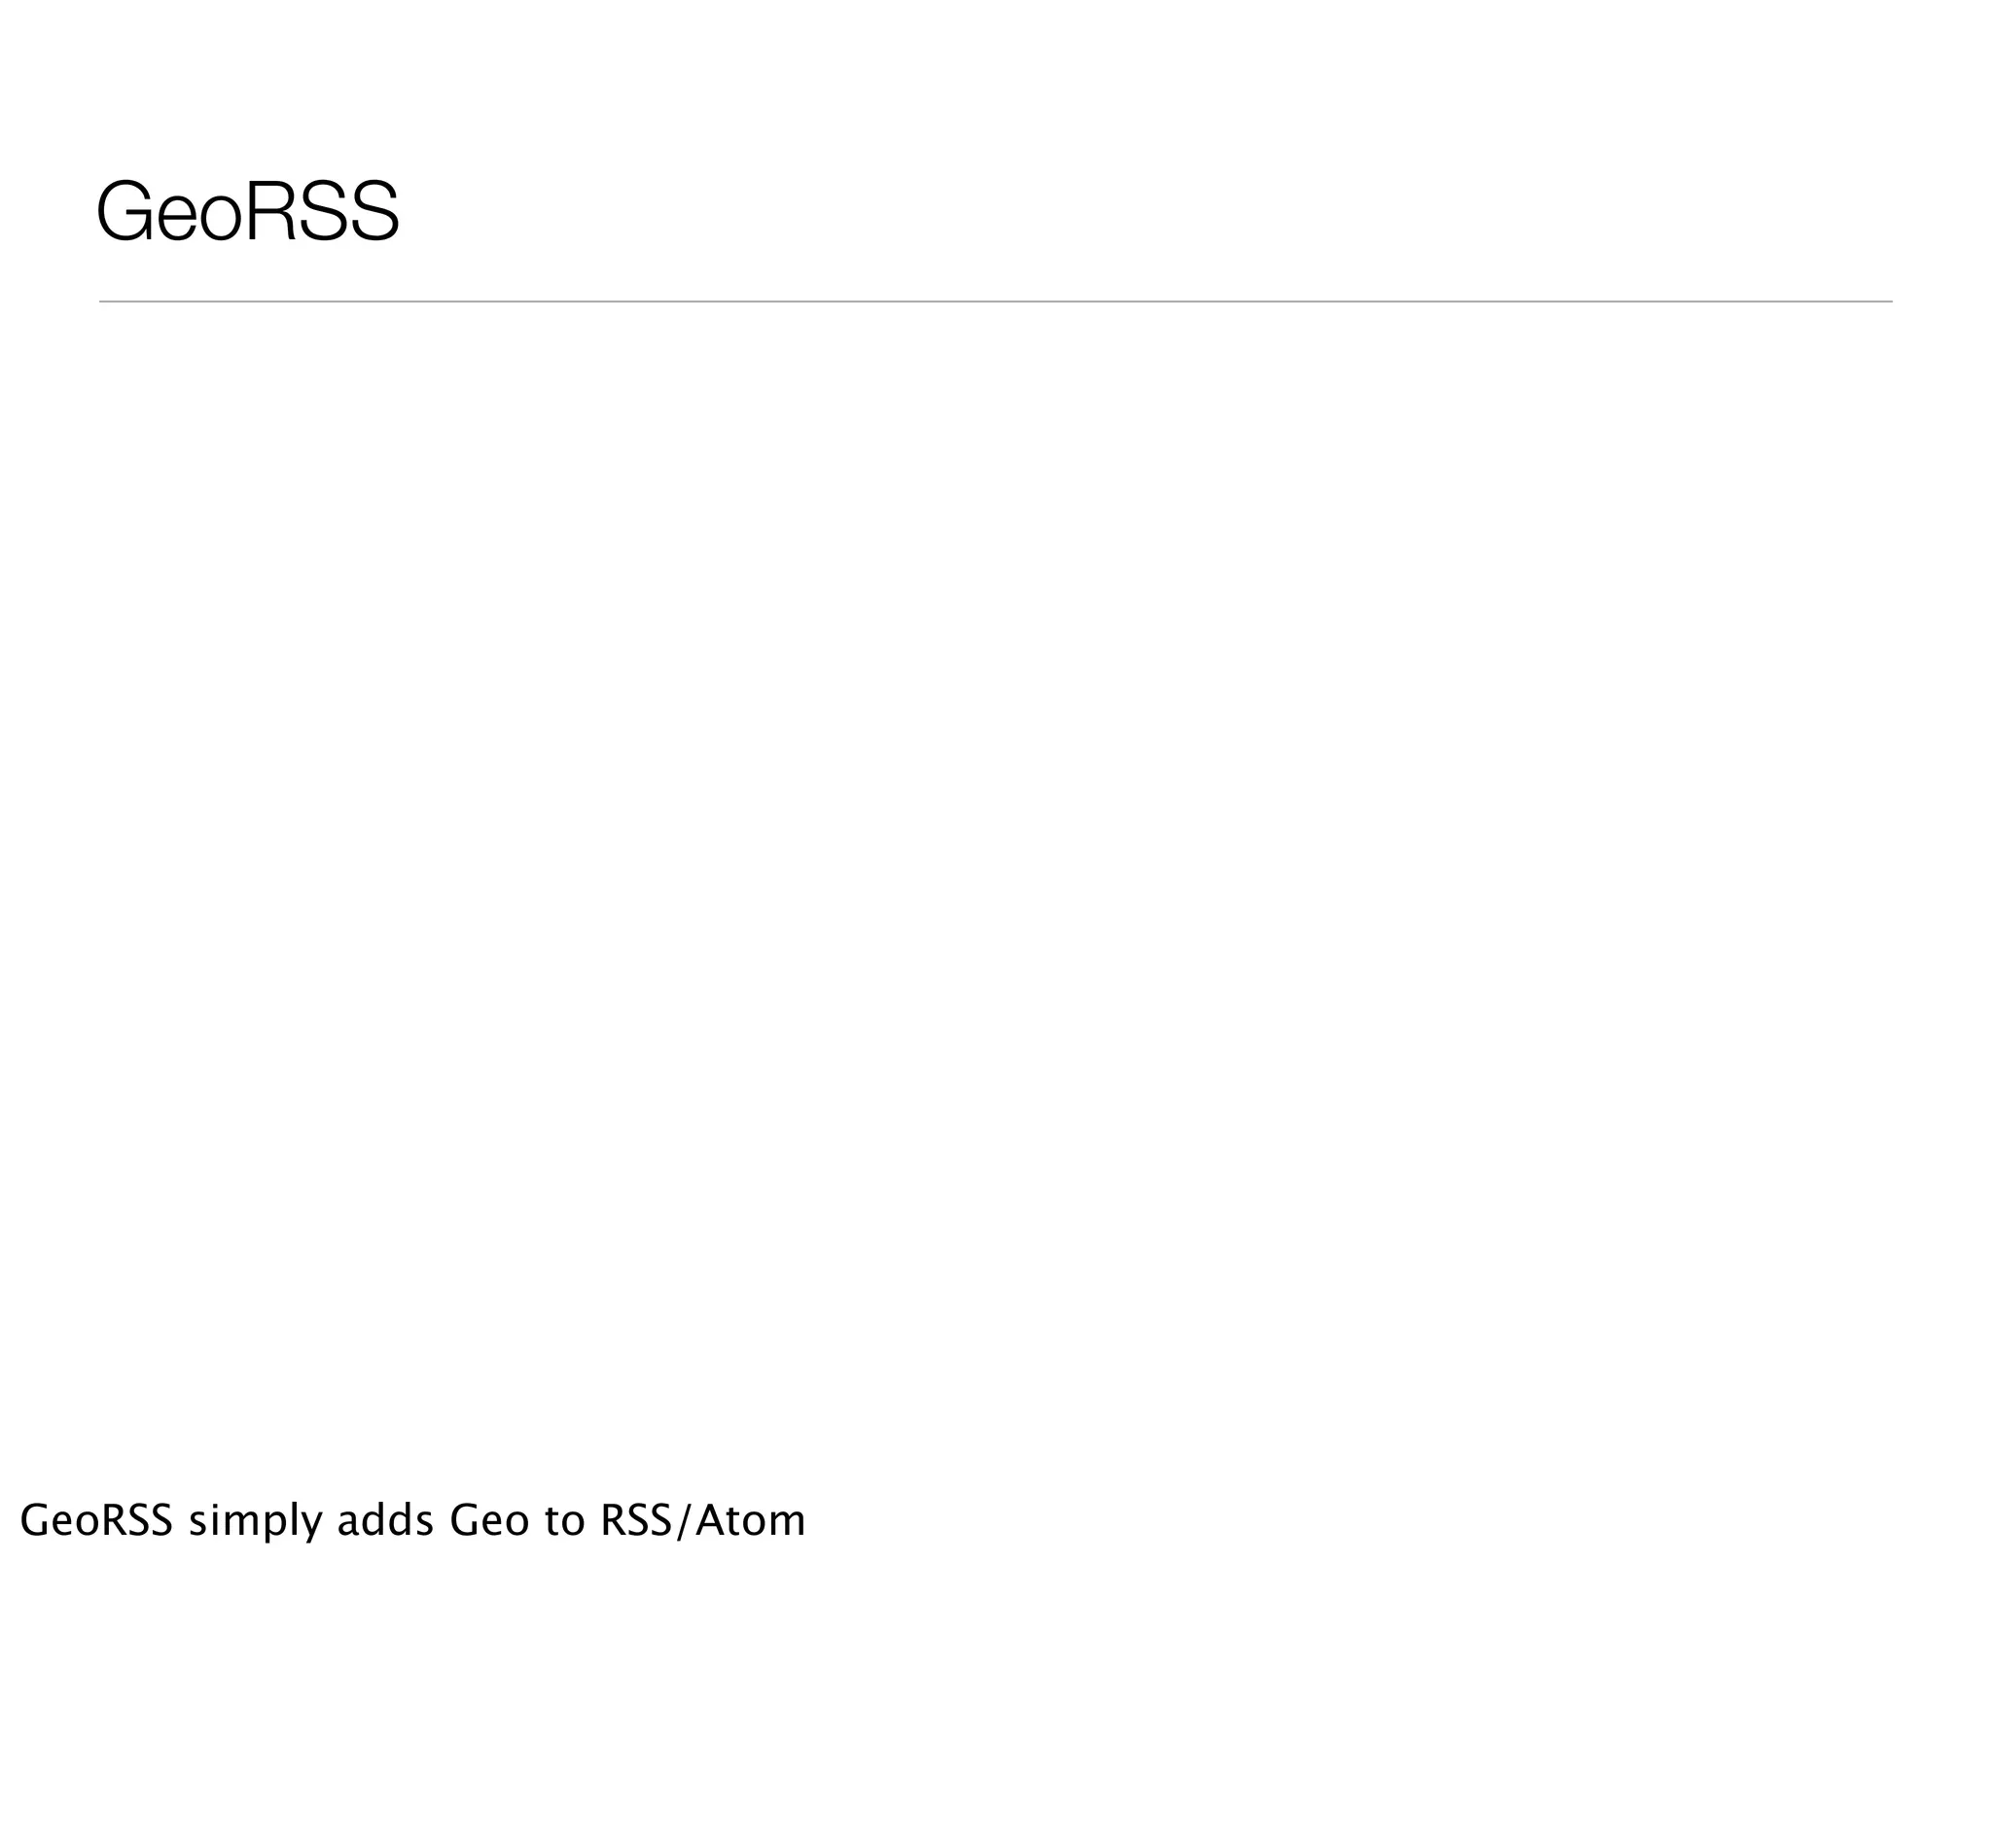Click the "RSS" before the slash in the caption

pyautogui.click(x=637, y=1521)
